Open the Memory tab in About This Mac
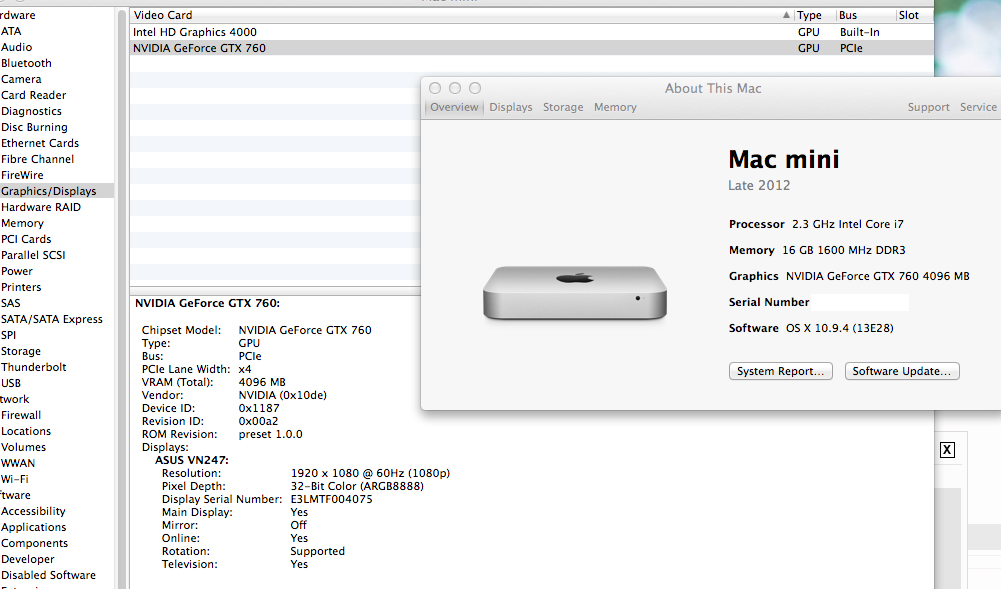 pos(615,107)
